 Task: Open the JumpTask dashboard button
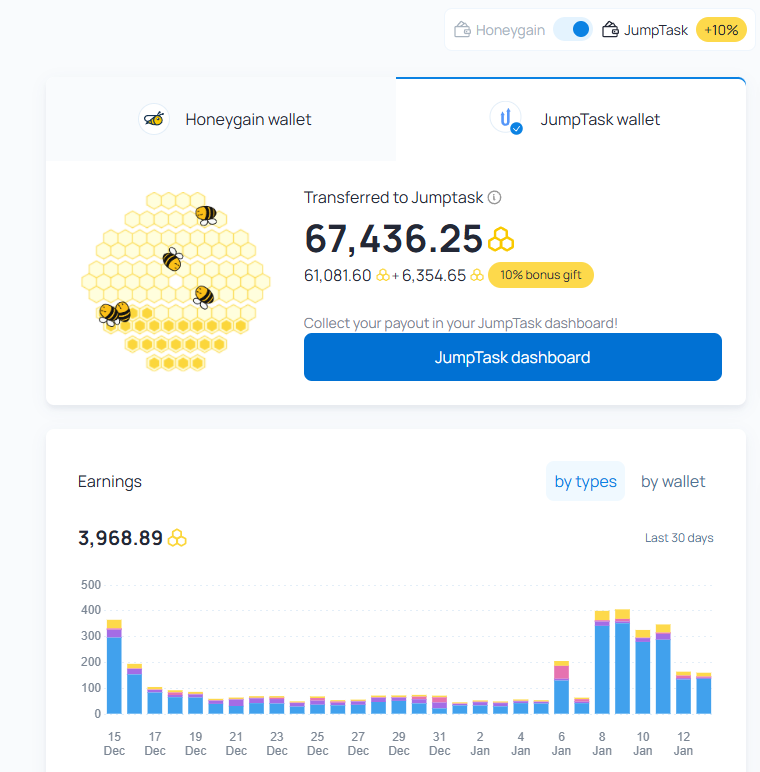(x=512, y=357)
